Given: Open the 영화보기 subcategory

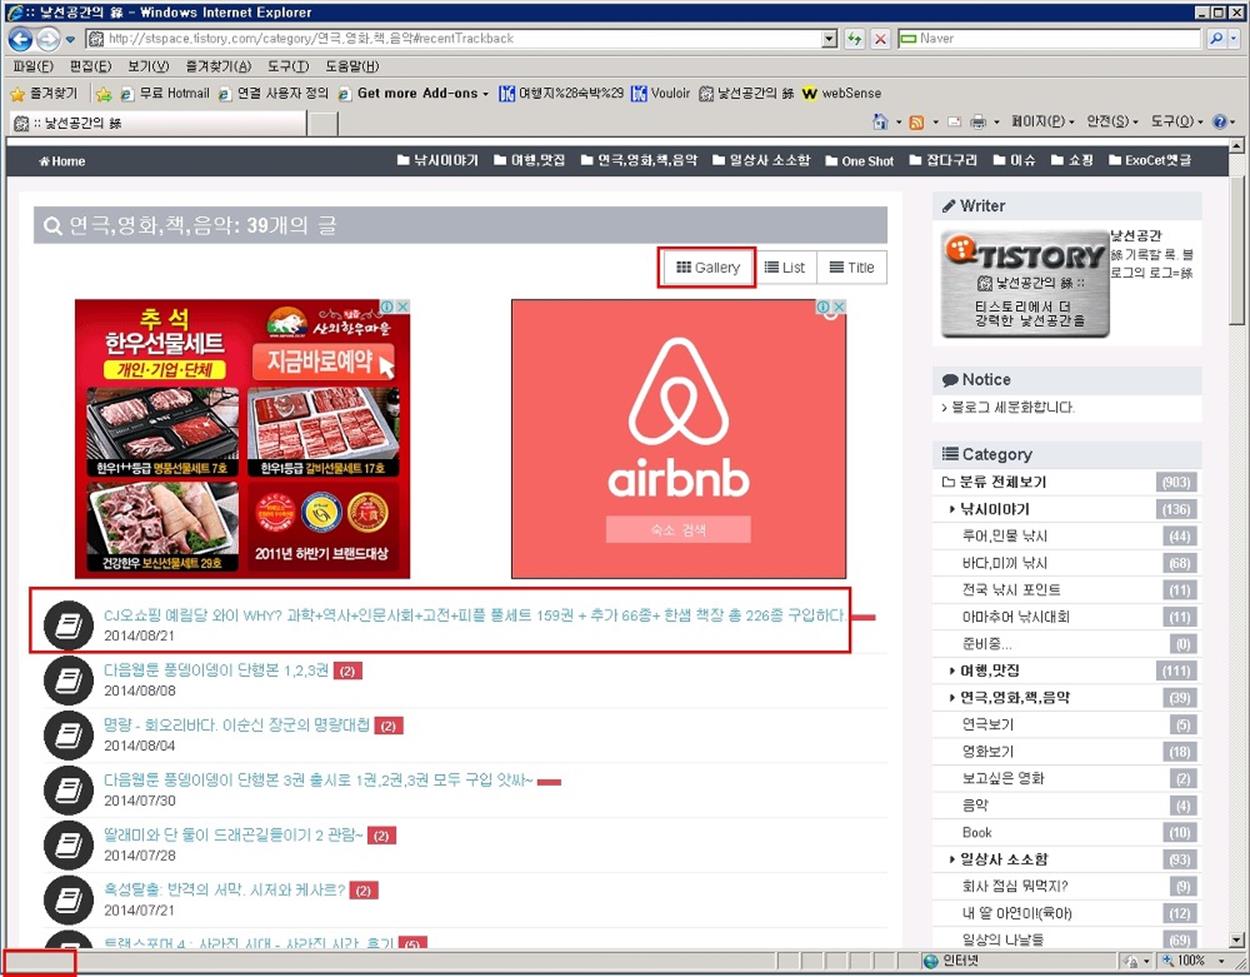Looking at the screenshot, I should coord(988,751).
